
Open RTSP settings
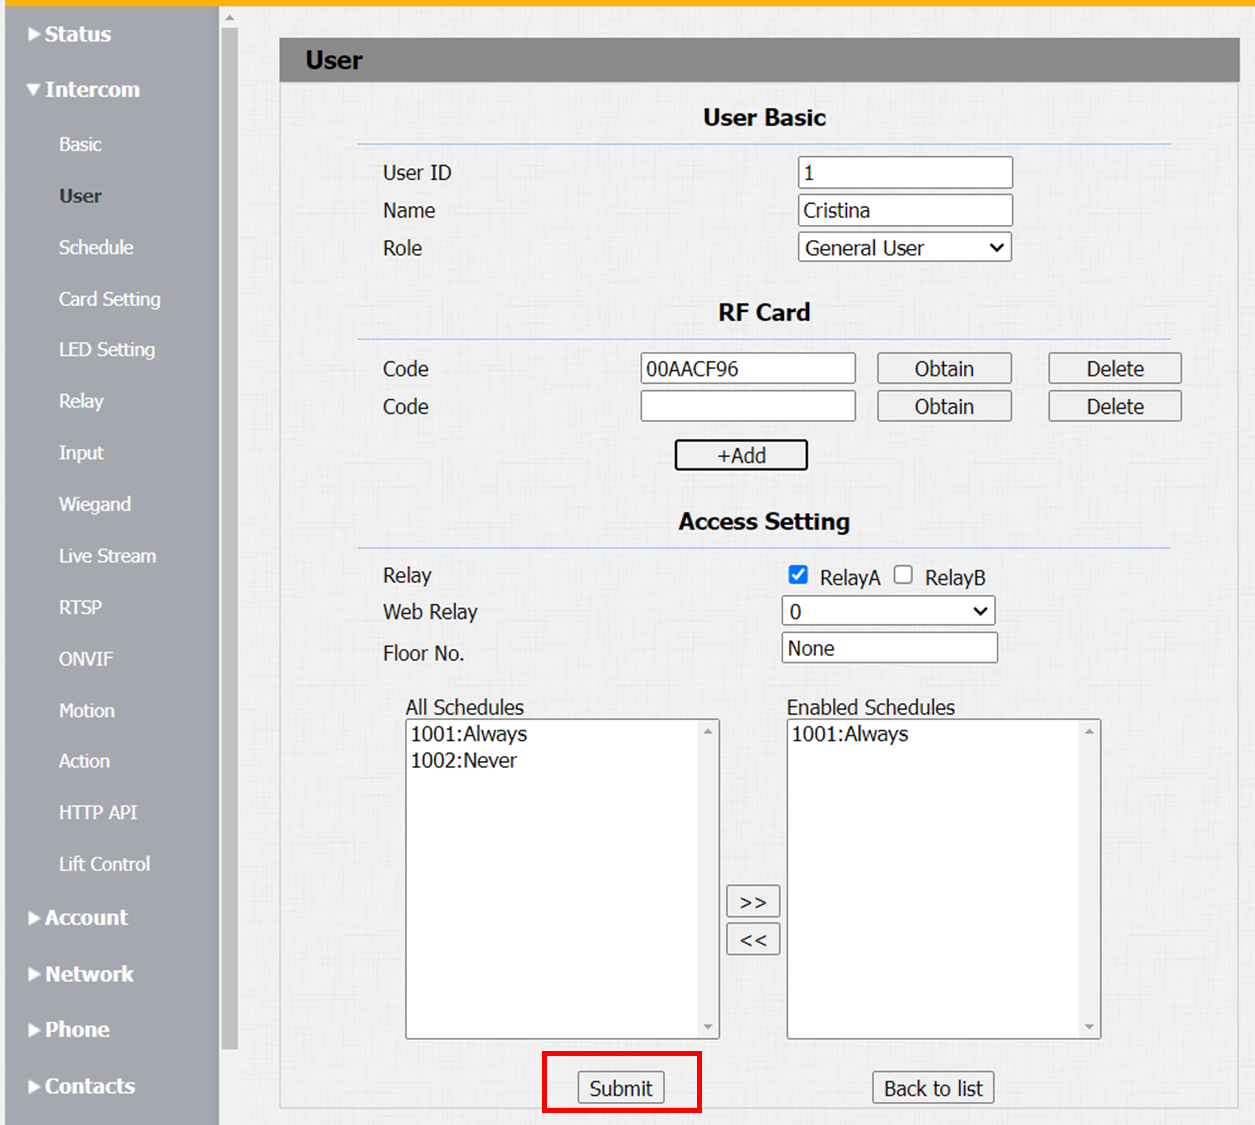pyautogui.click(x=80, y=607)
